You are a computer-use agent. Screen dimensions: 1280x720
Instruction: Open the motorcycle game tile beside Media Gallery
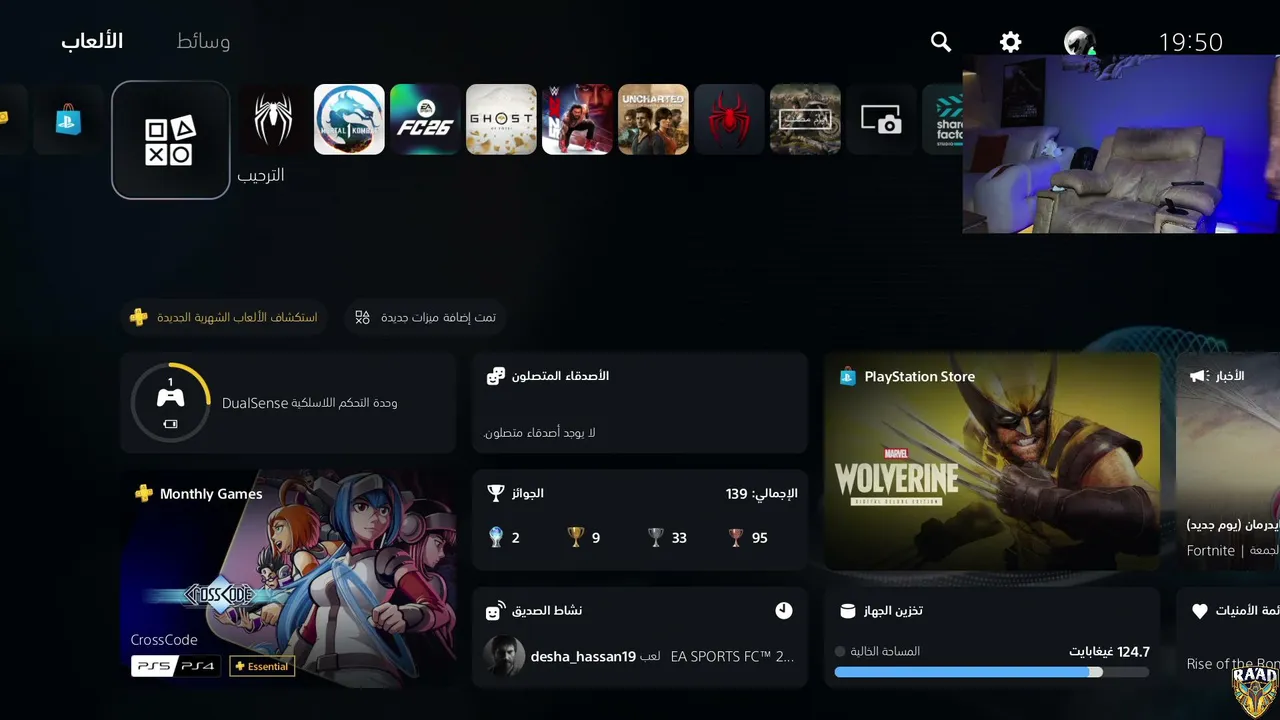pos(805,120)
